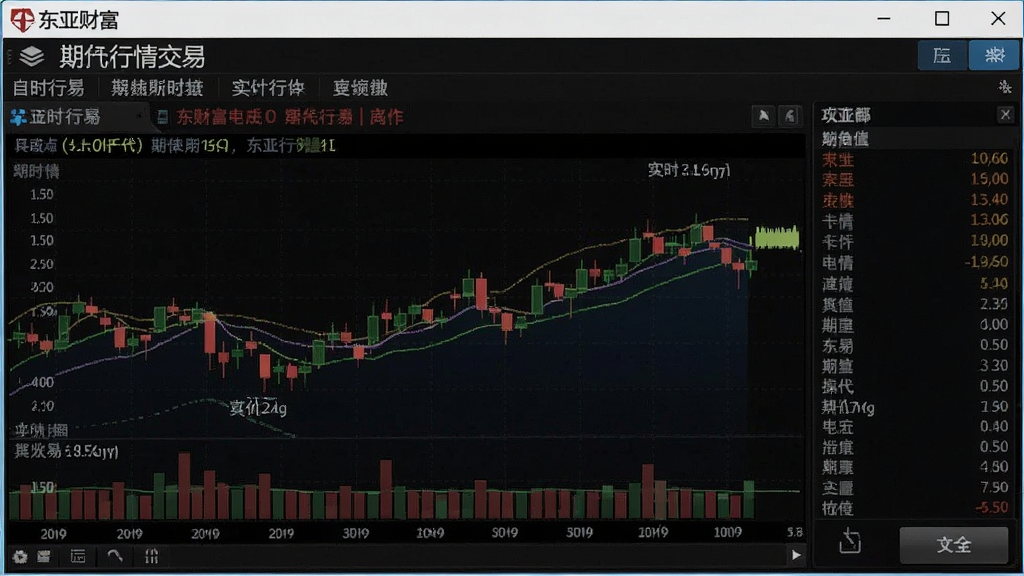
Task: Click the 3019 label on the date axis
Action: tap(355, 534)
